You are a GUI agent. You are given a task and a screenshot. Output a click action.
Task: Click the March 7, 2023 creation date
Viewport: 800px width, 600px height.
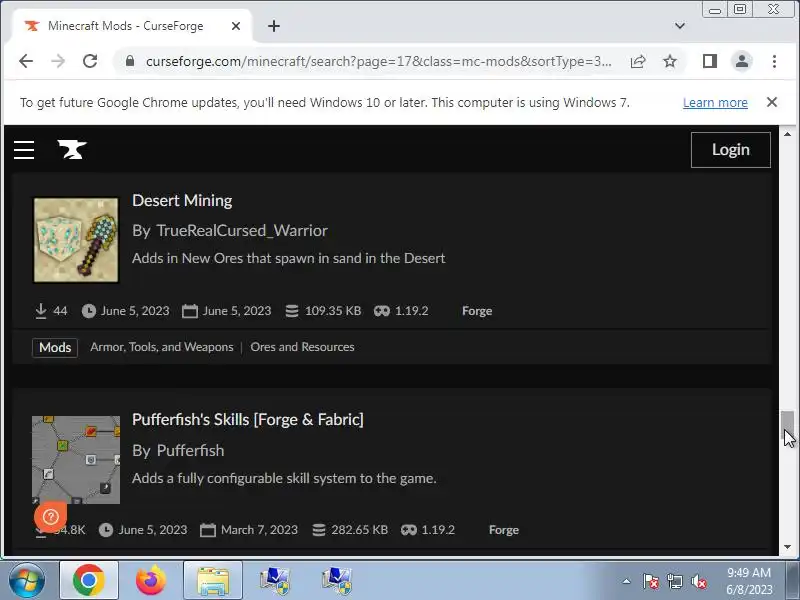coord(259,530)
